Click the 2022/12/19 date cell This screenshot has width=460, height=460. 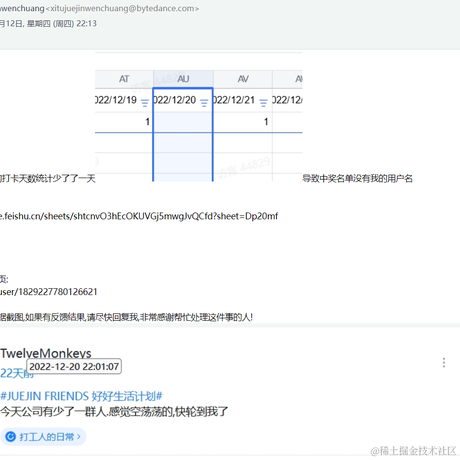[124, 100]
